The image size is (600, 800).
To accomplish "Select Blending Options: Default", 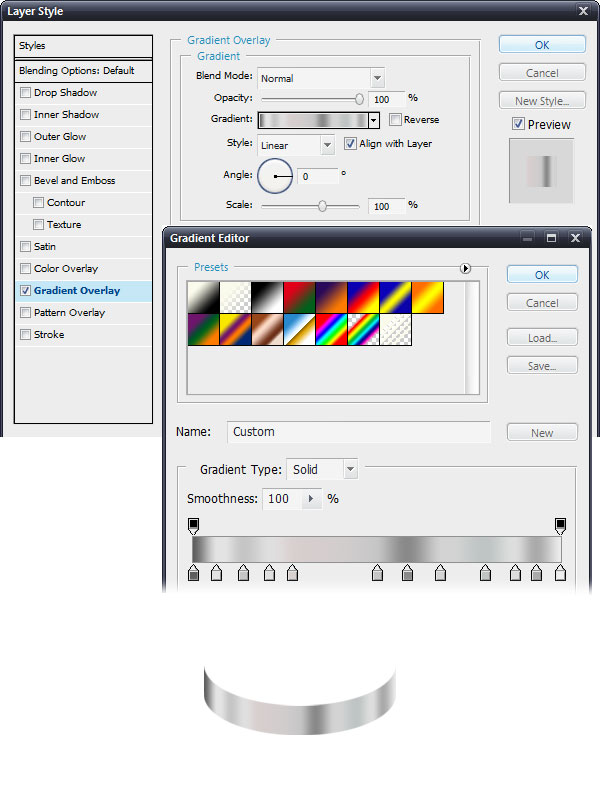I will [83, 70].
